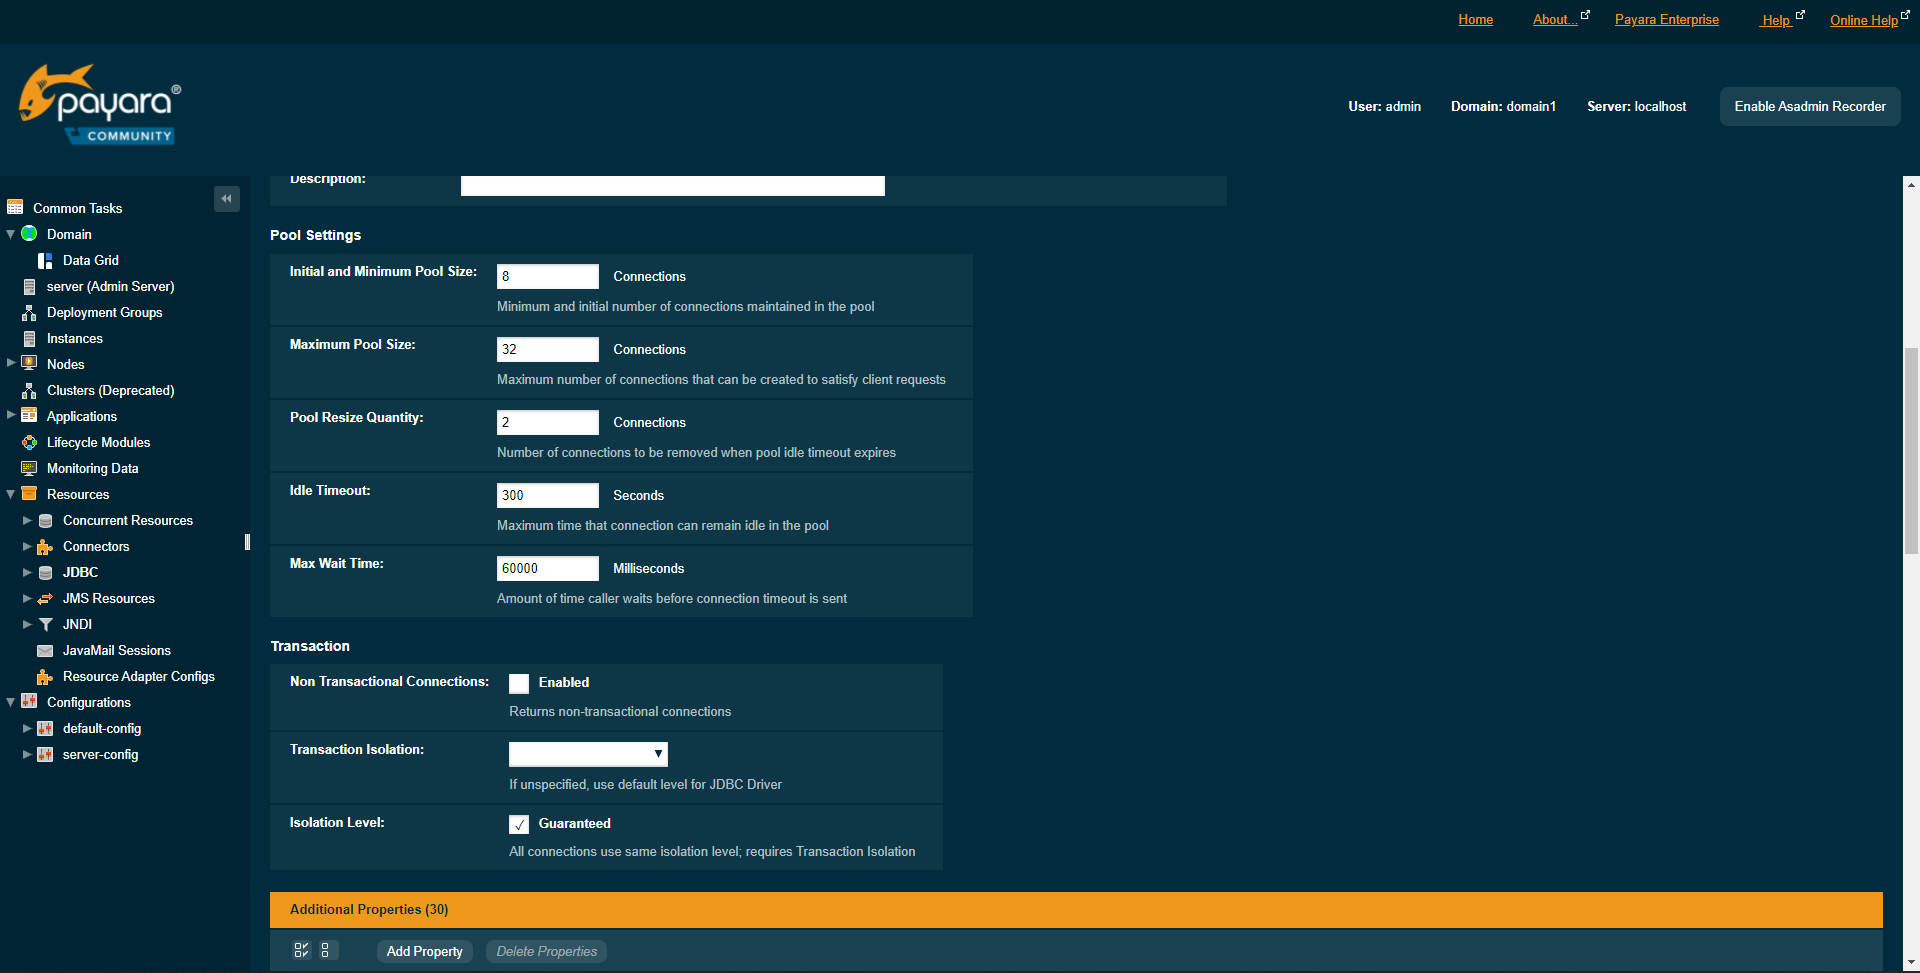Expand the server-config tree node
1920x973 pixels.
27,755
